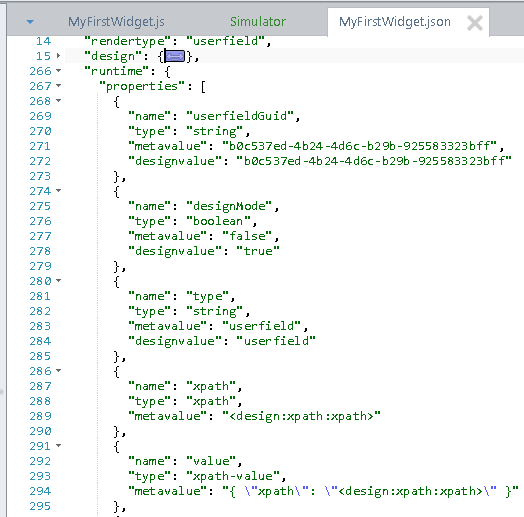Viewport: 524px width, 517px height.
Task: Expand the folded design block at line 15
Action: pos(58,55)
